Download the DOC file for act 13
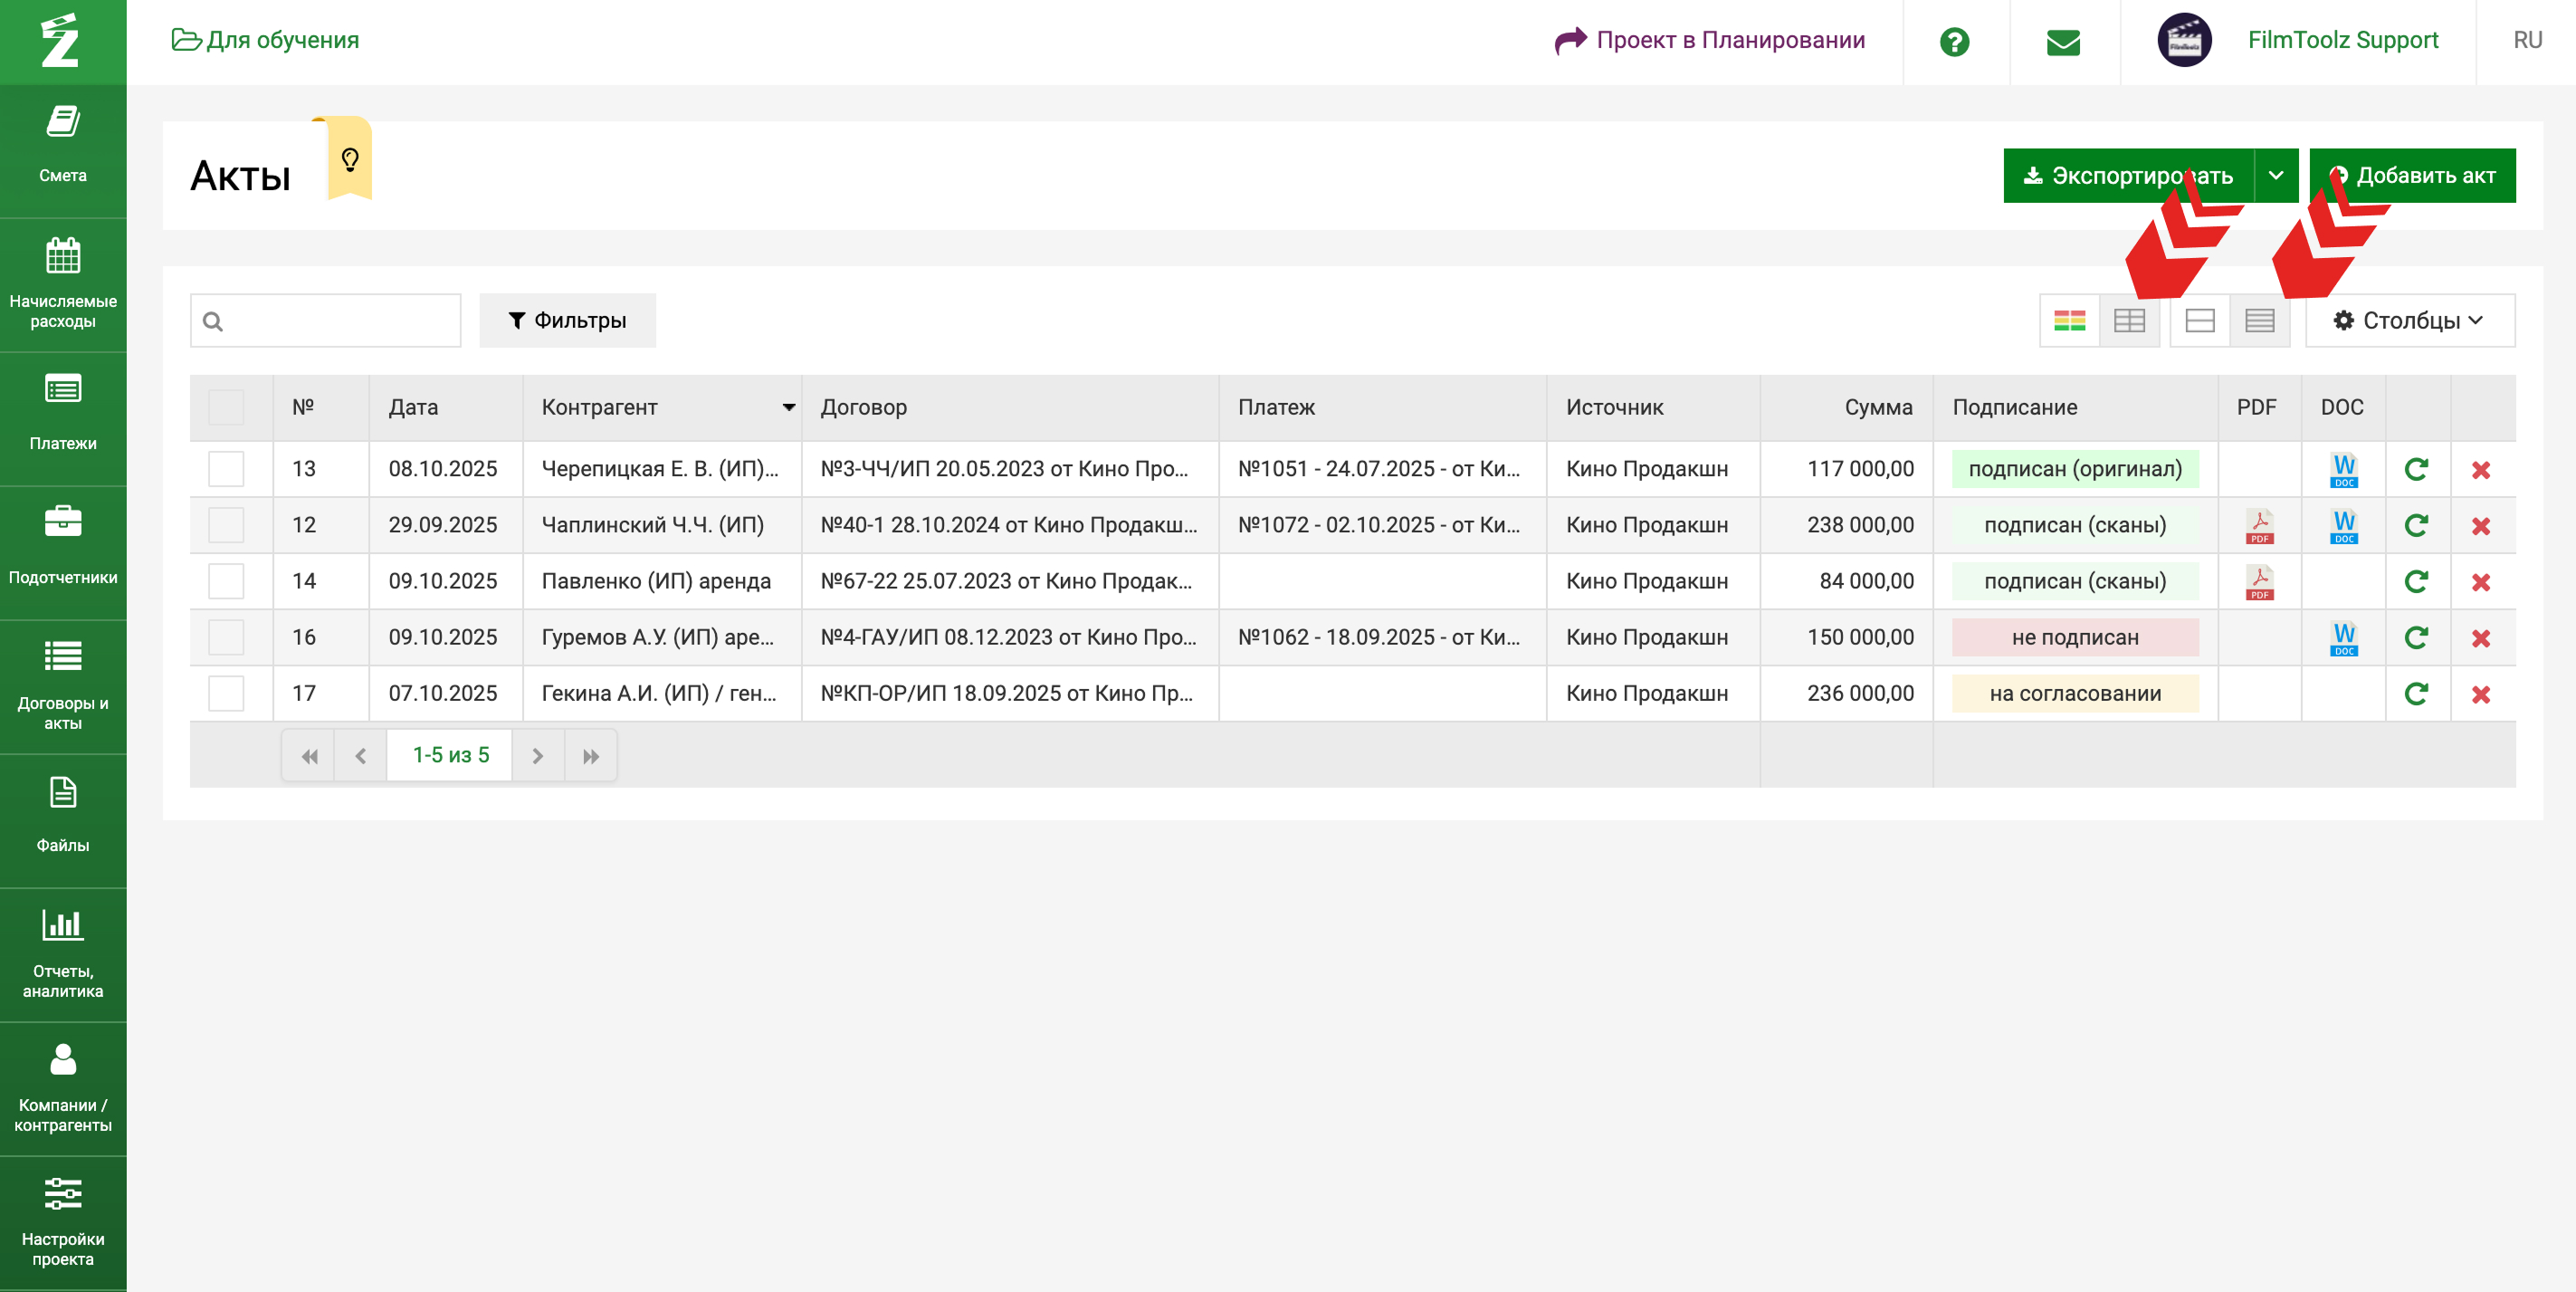This screenshot has width=2576, height=1292. (2343, 469)
